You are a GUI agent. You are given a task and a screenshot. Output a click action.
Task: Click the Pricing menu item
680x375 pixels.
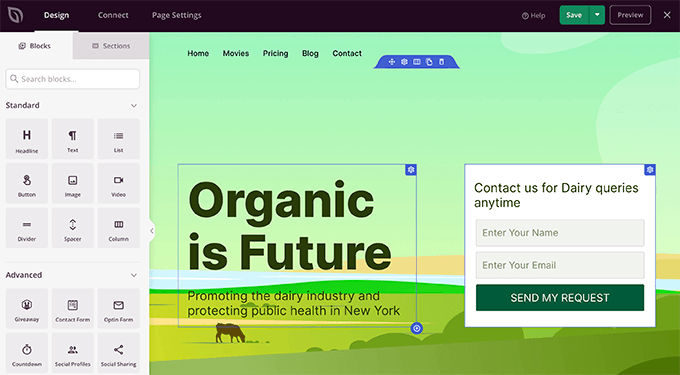(x=275, y=53)
